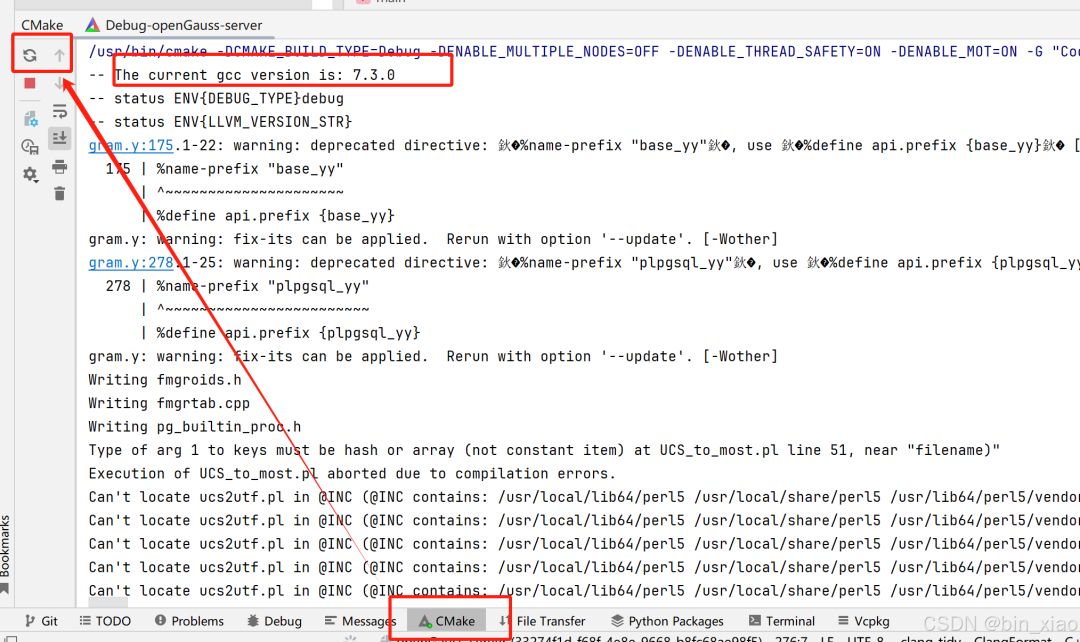Open the Messages tool window
The image size is (1080, 642).
[x=360, y=621]
